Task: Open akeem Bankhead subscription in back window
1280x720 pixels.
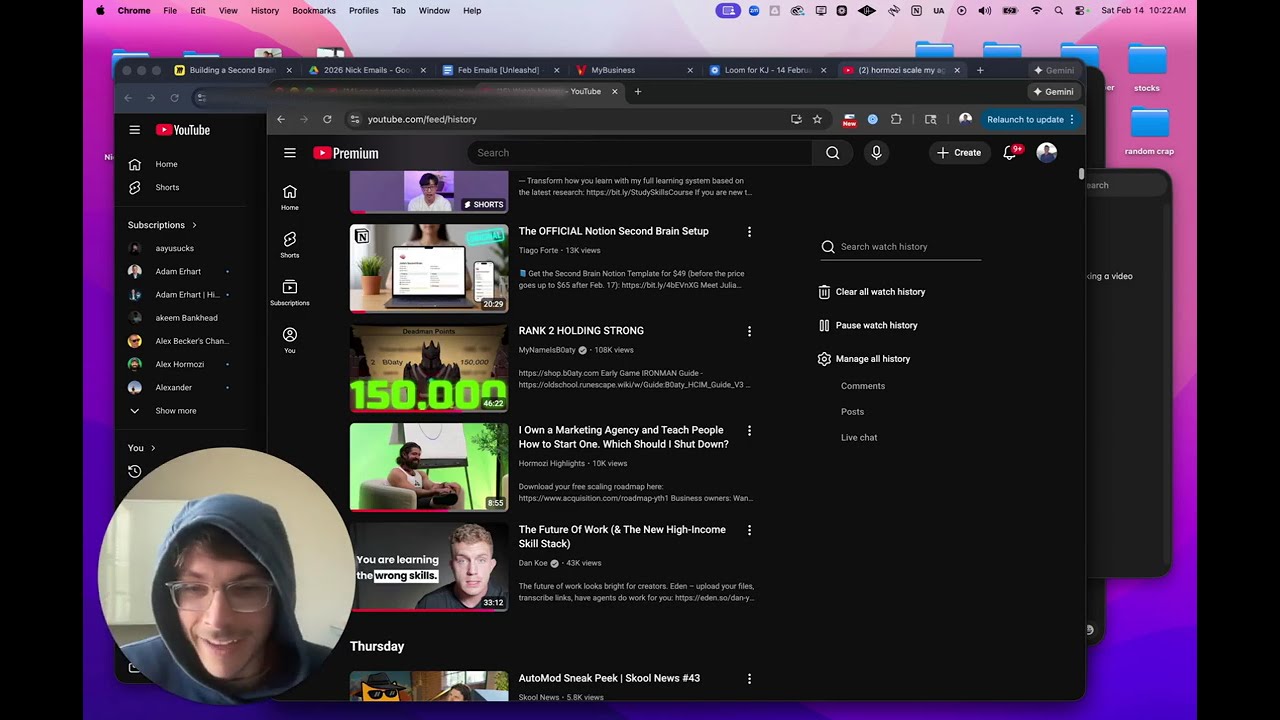Action: 186,318
